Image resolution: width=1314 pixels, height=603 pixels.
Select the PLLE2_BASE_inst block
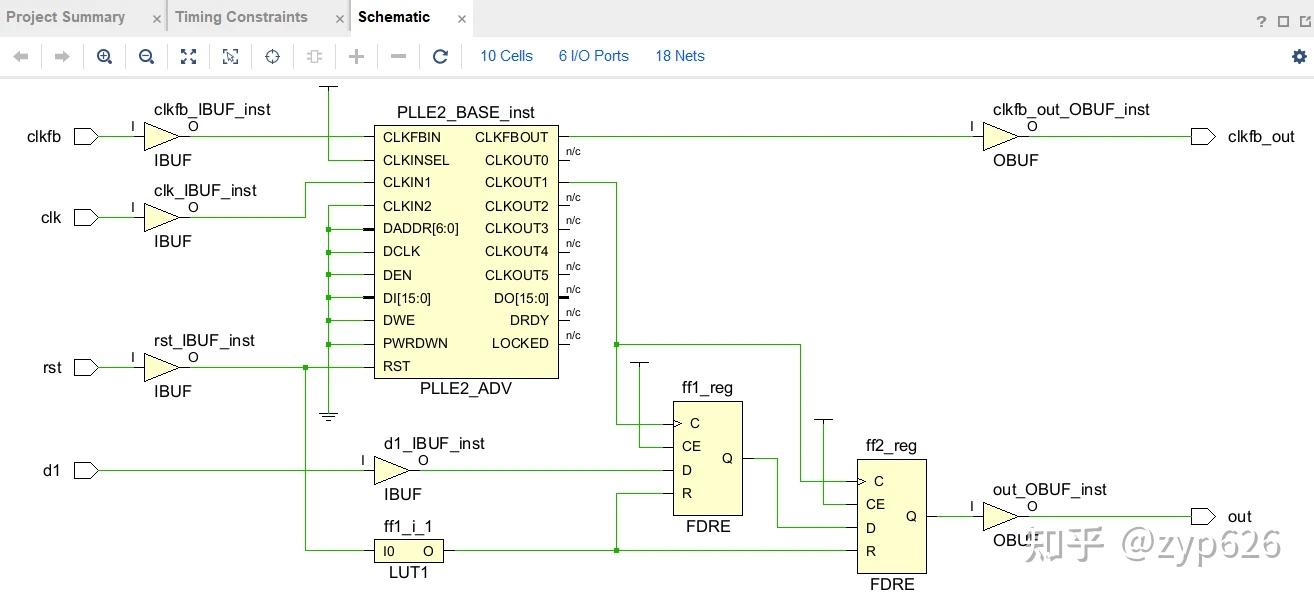pos(464,250)
